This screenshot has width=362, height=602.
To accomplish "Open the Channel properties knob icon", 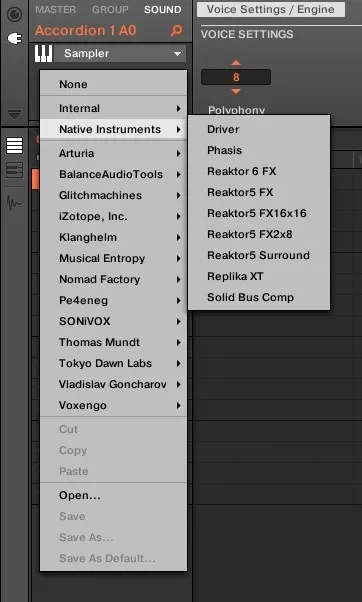I will (15, 15).
